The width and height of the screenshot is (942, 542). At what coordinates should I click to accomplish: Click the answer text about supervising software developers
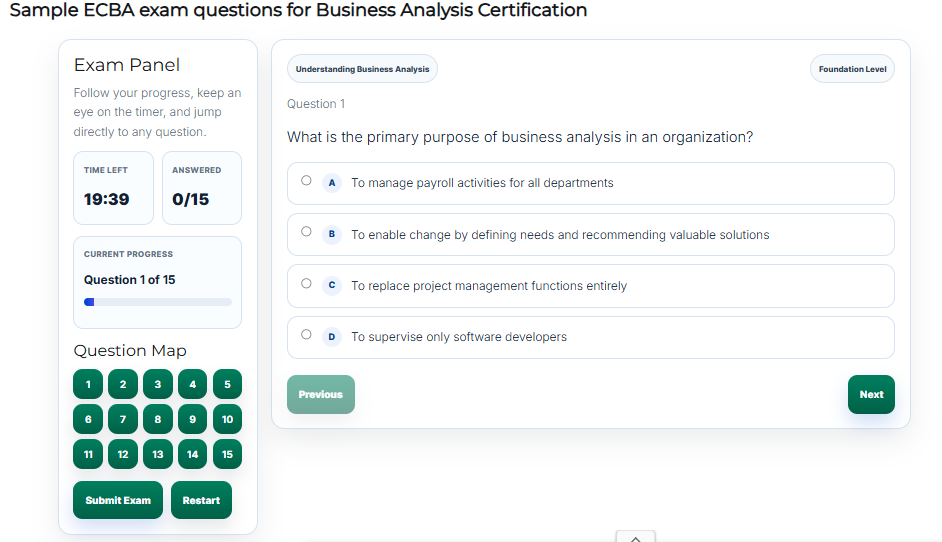click(458, 337)
